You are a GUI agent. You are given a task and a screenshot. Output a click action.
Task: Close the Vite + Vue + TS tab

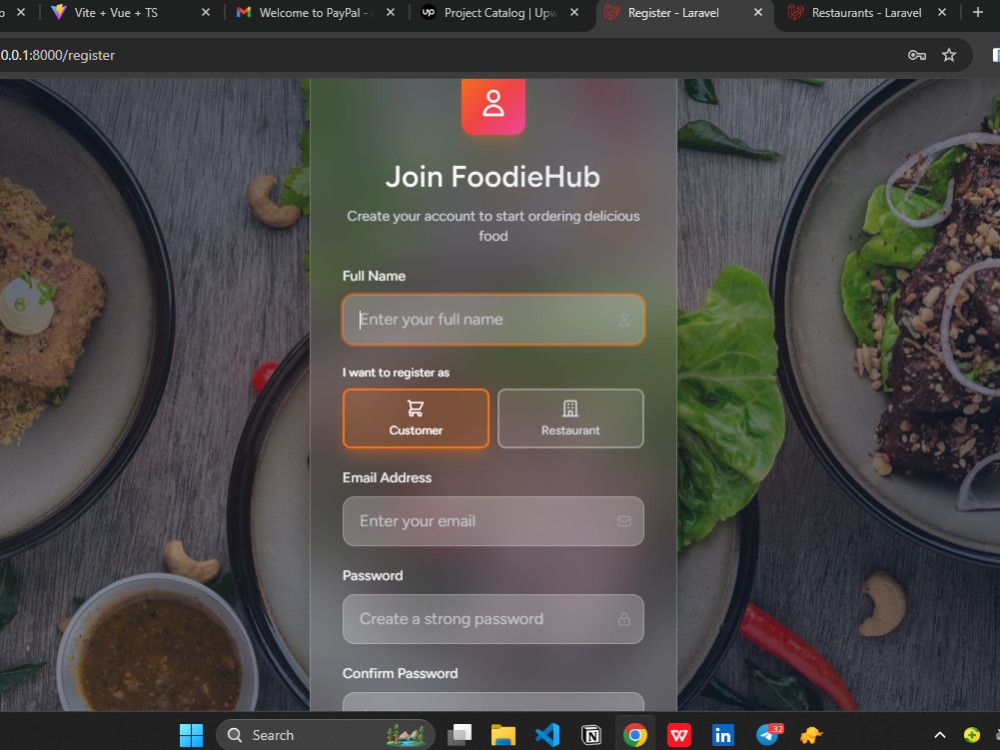coord(205,12)
